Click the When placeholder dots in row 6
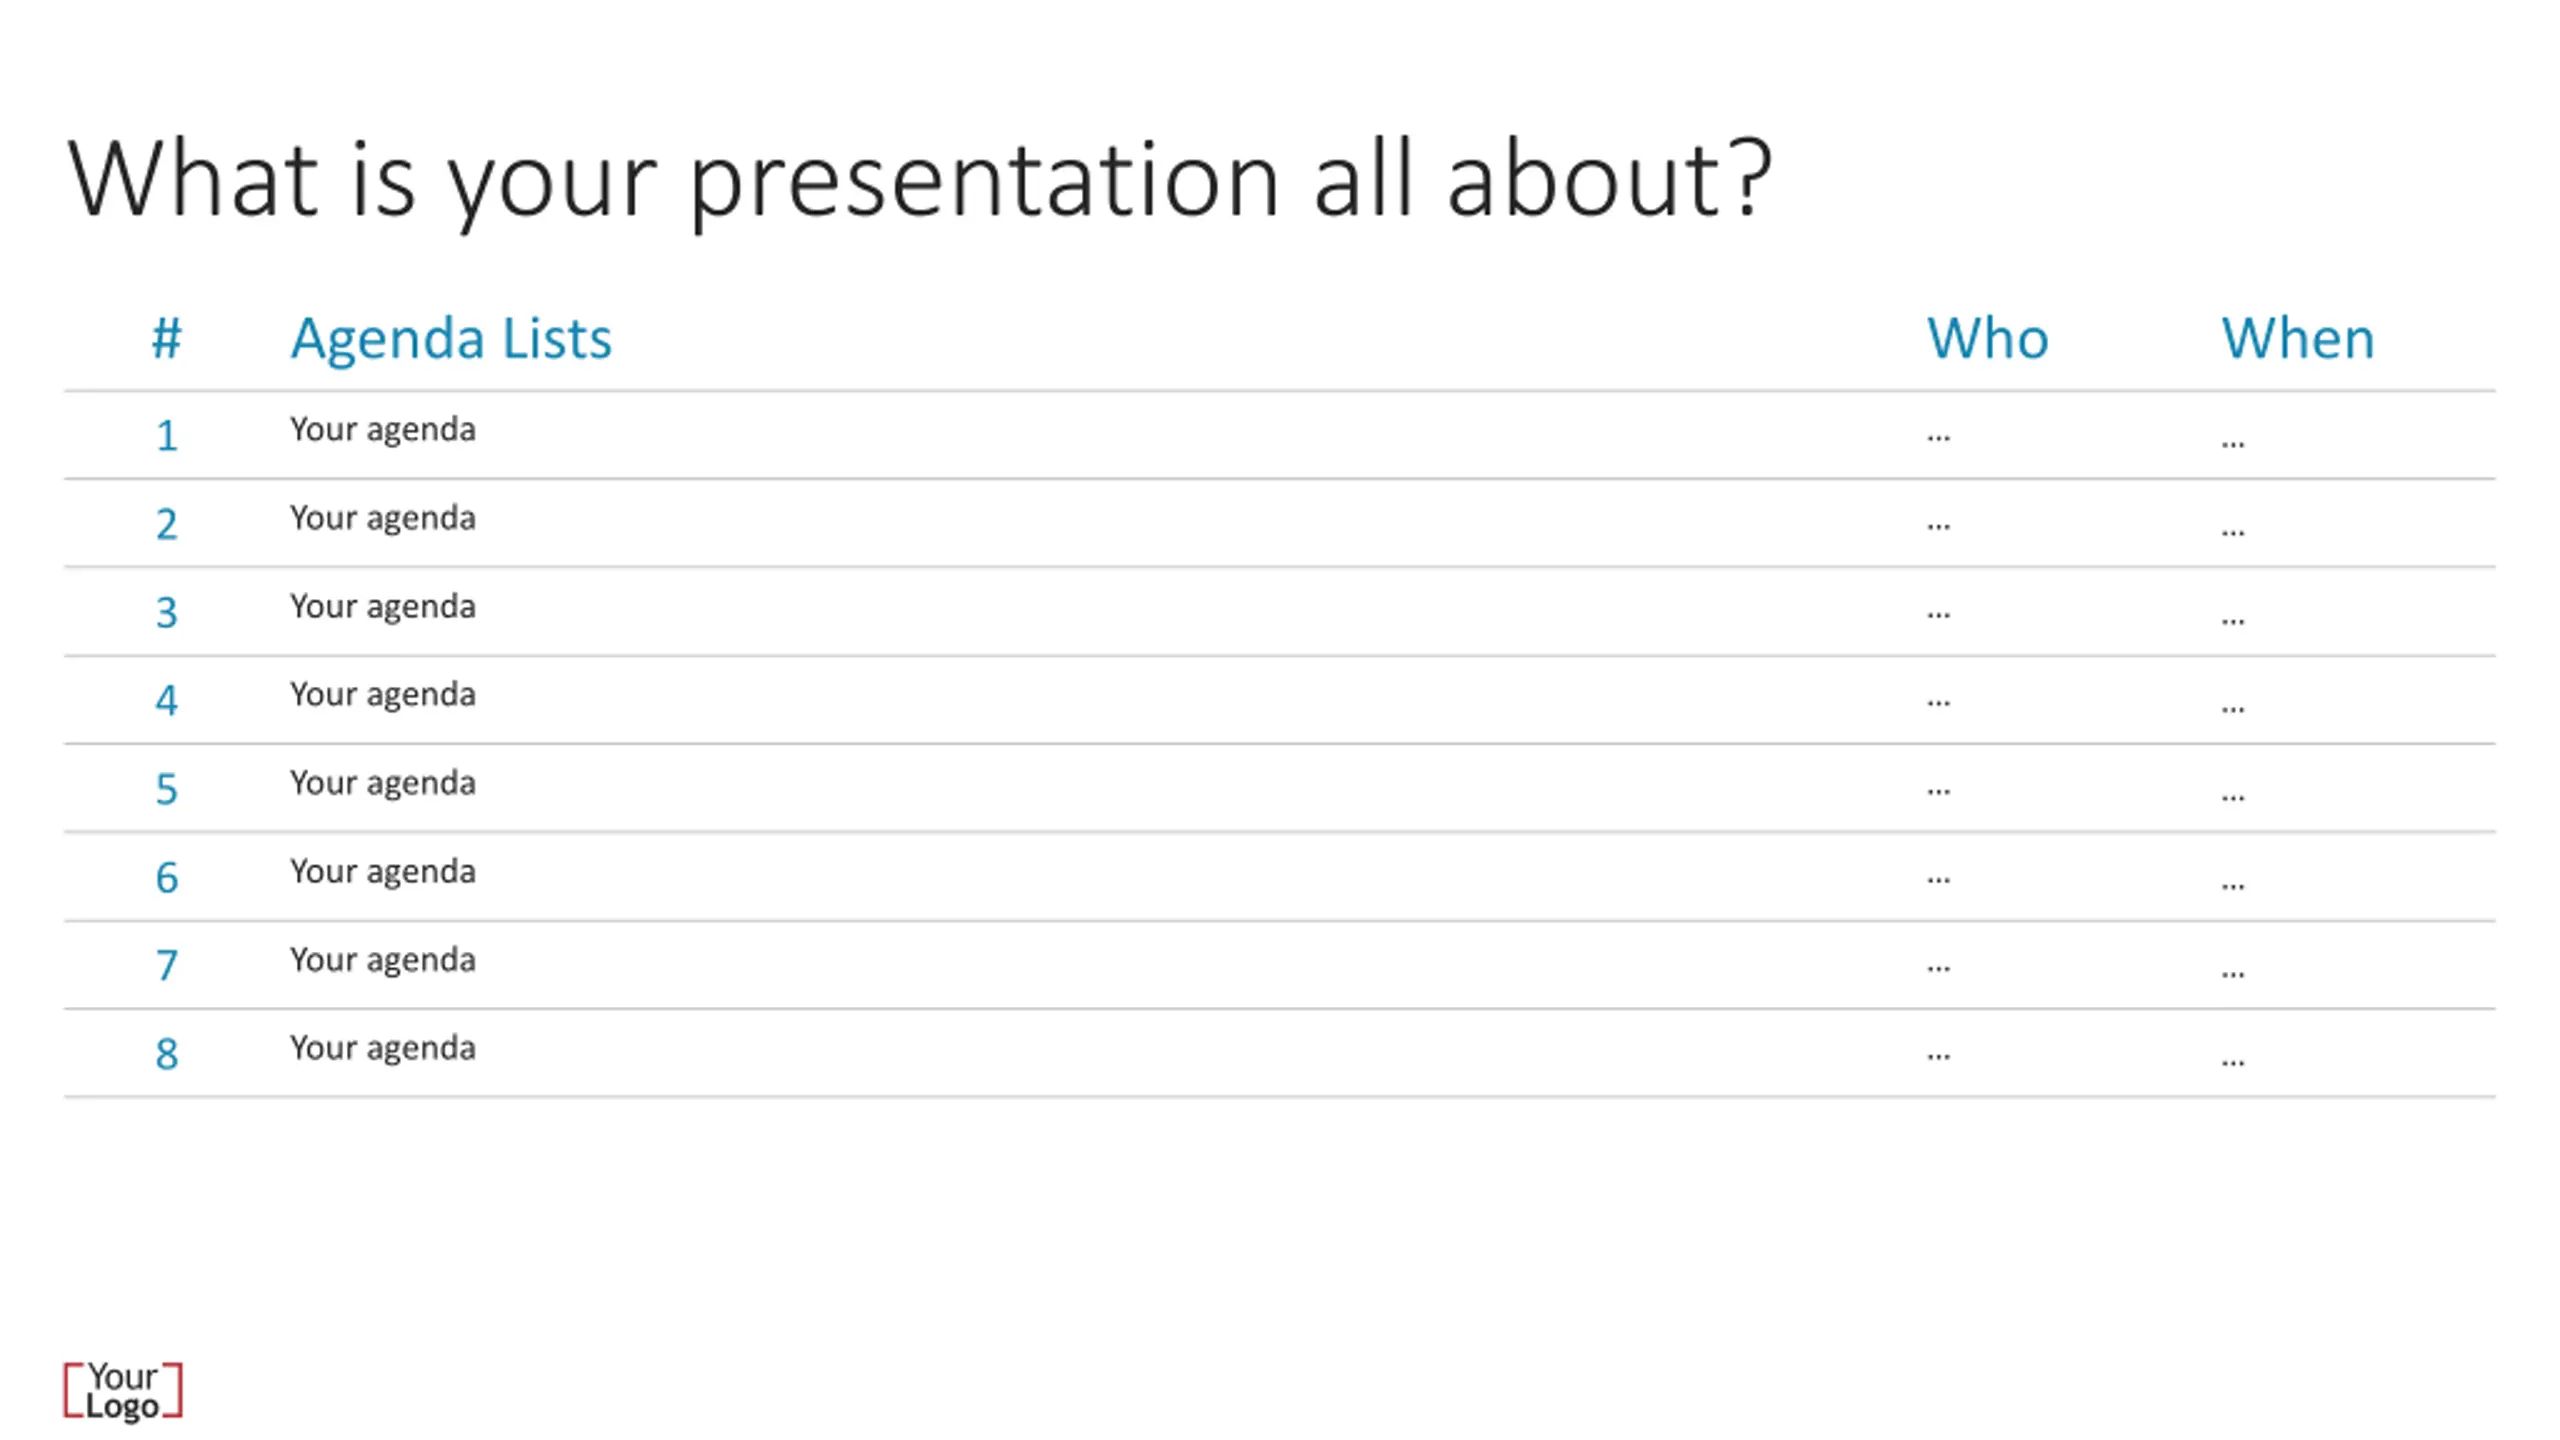 coord(2233,886)
